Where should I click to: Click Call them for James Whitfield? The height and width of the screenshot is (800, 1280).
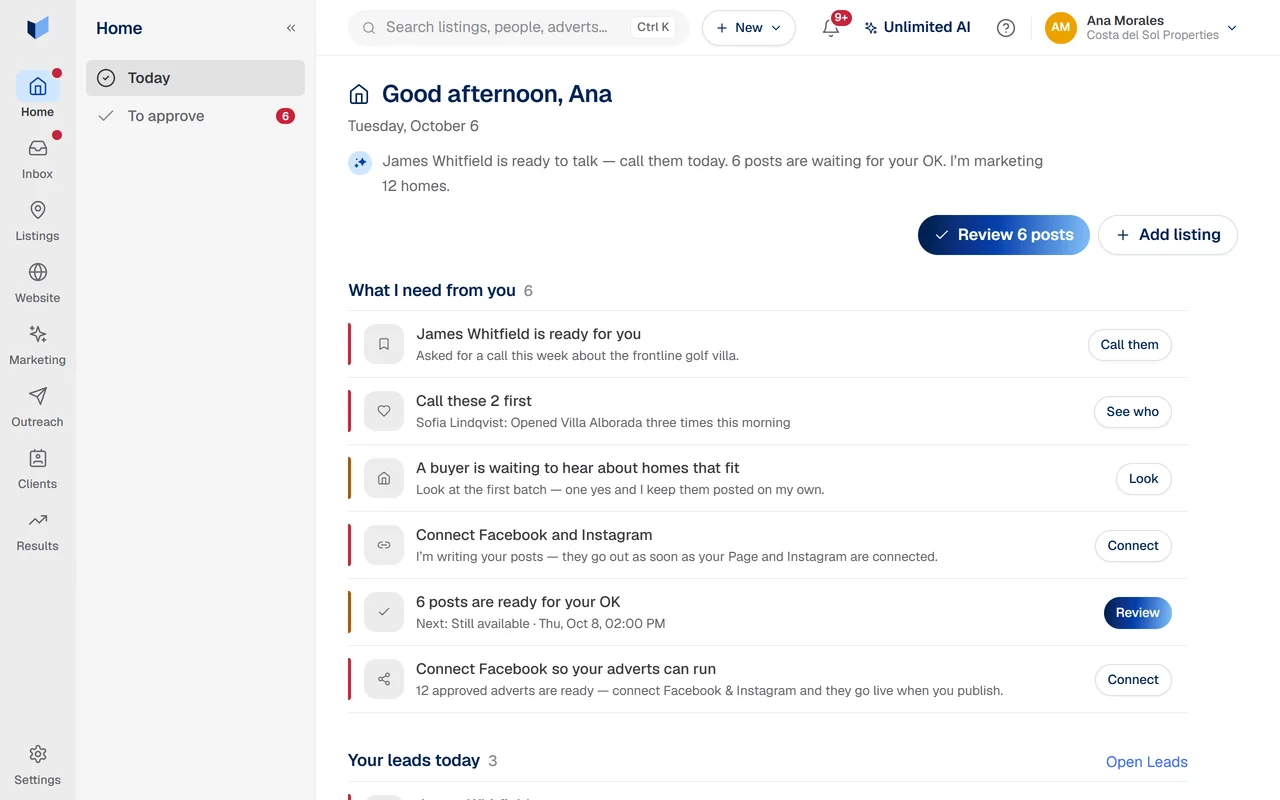point(1130,345)
